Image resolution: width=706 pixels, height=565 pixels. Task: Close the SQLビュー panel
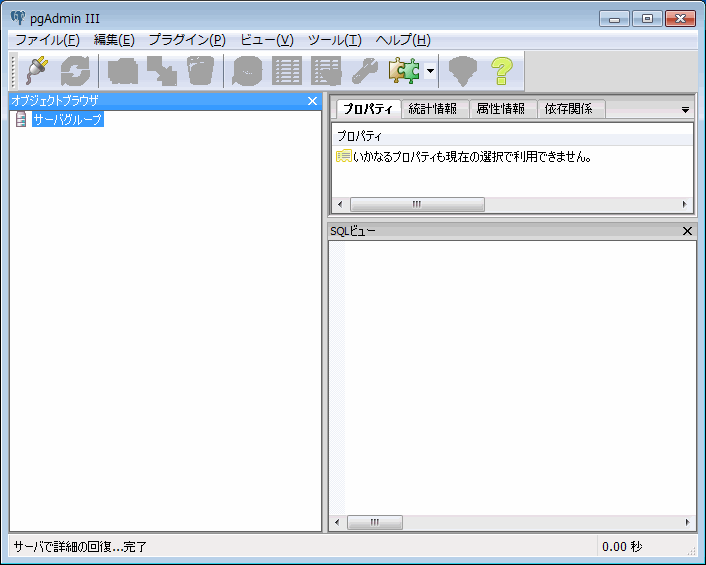[687, 231]
